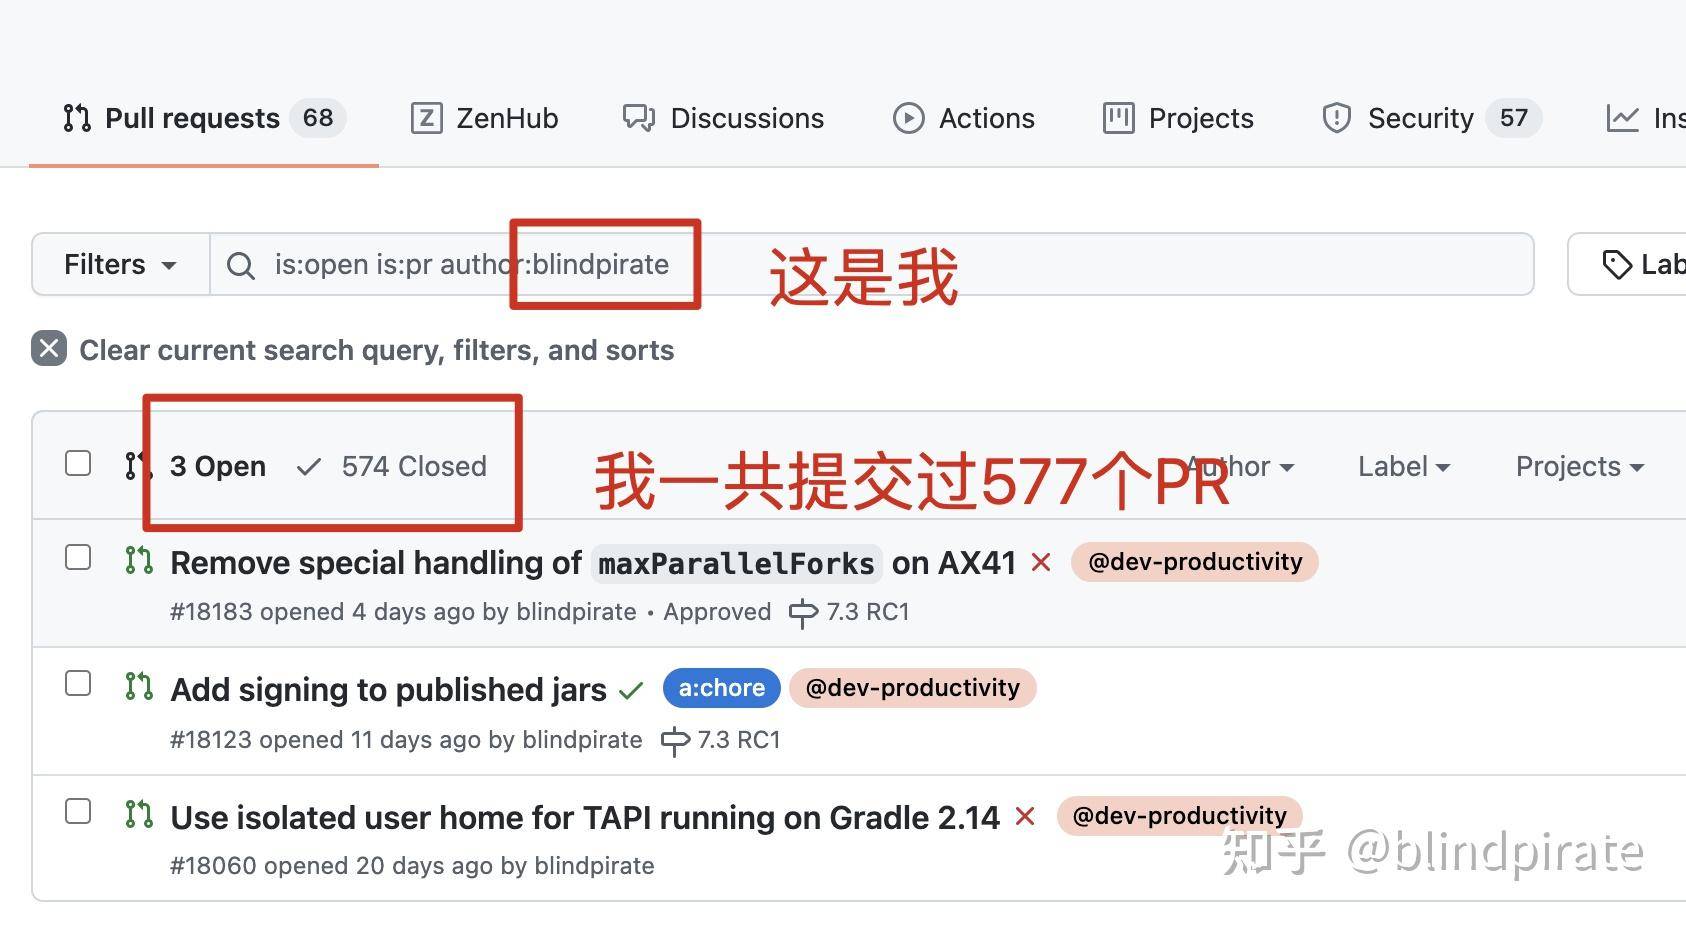Viewport: 1686px width, 926px height.
Task: Click open PR icon of TAPI row
Action: (139, 814)
